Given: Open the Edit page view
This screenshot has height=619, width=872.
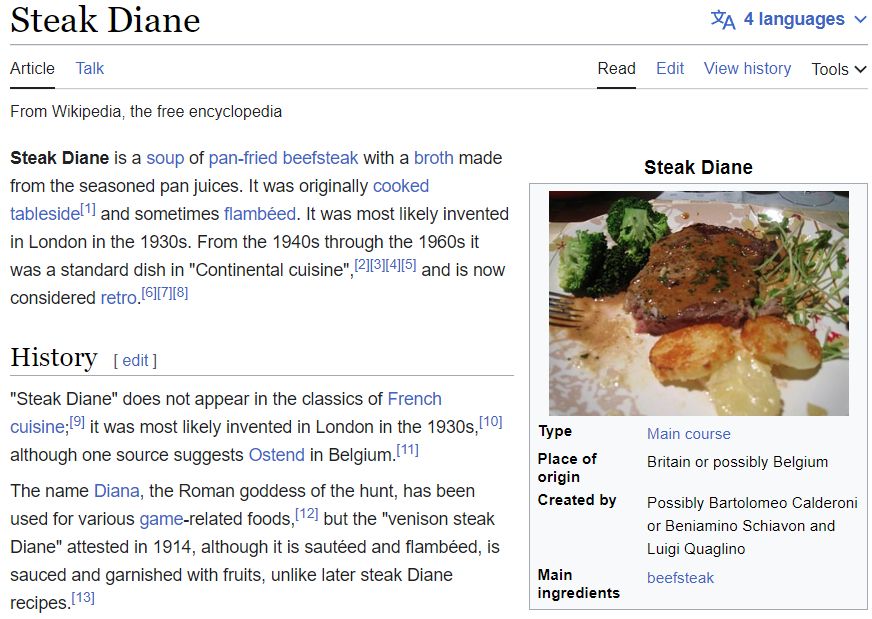Looking at the screenshot, I should tap(670, 68).
